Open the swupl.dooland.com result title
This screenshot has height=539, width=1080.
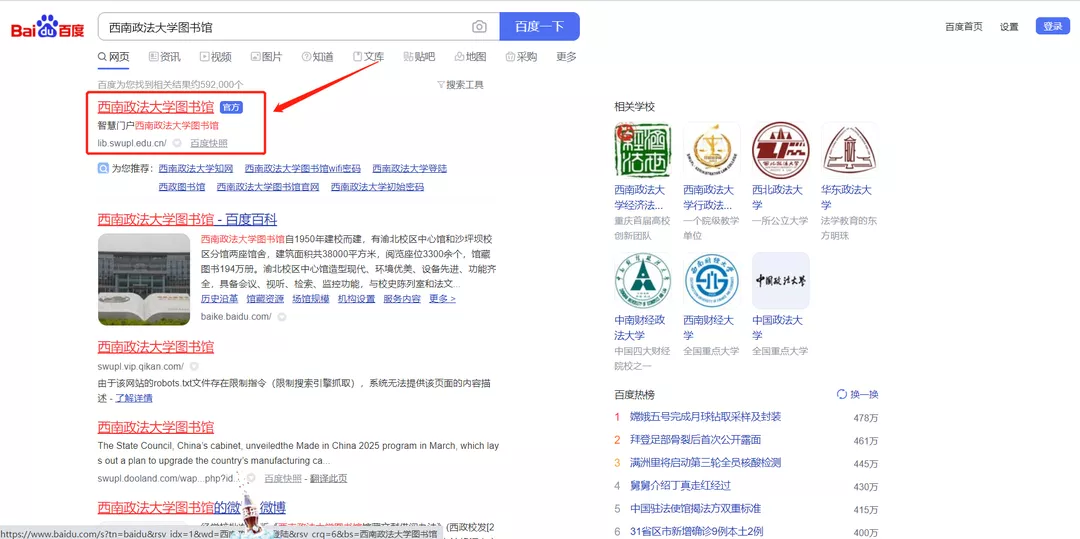tap(156, 426)
